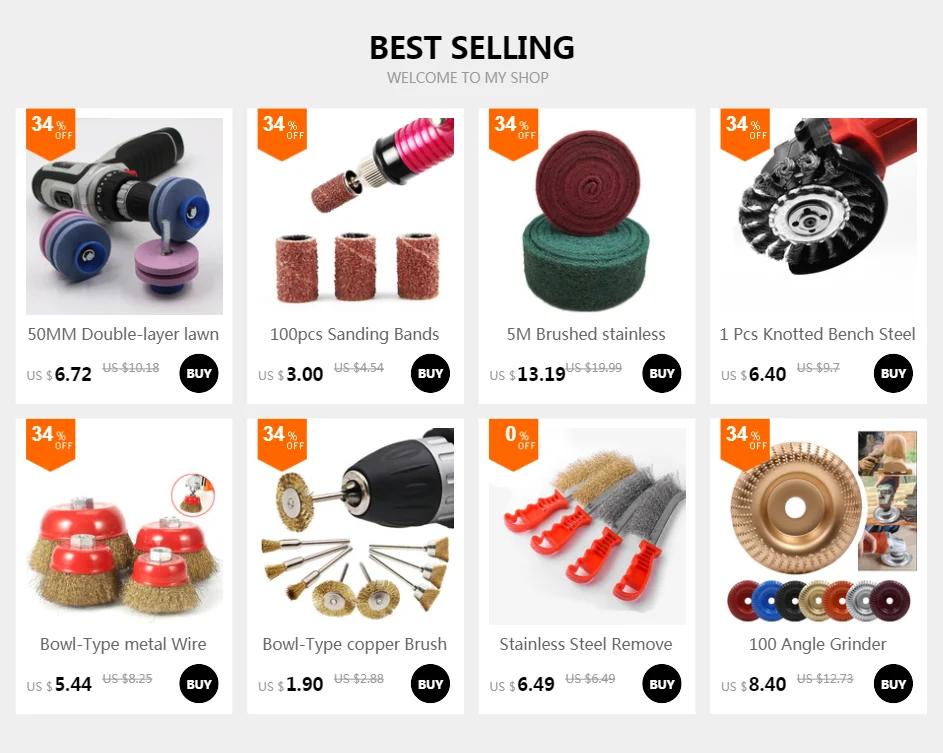This screenshot has height=753, width=943.
Task: Open 'Stainless Steel Remove' product title
Action: pyautogui.click(x=586, y=644)
